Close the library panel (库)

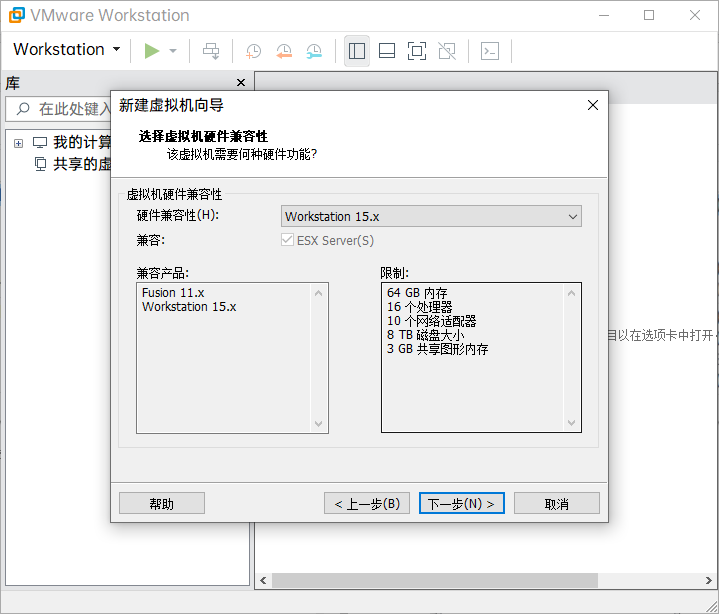pyautogui.click(x=241, y=83)
